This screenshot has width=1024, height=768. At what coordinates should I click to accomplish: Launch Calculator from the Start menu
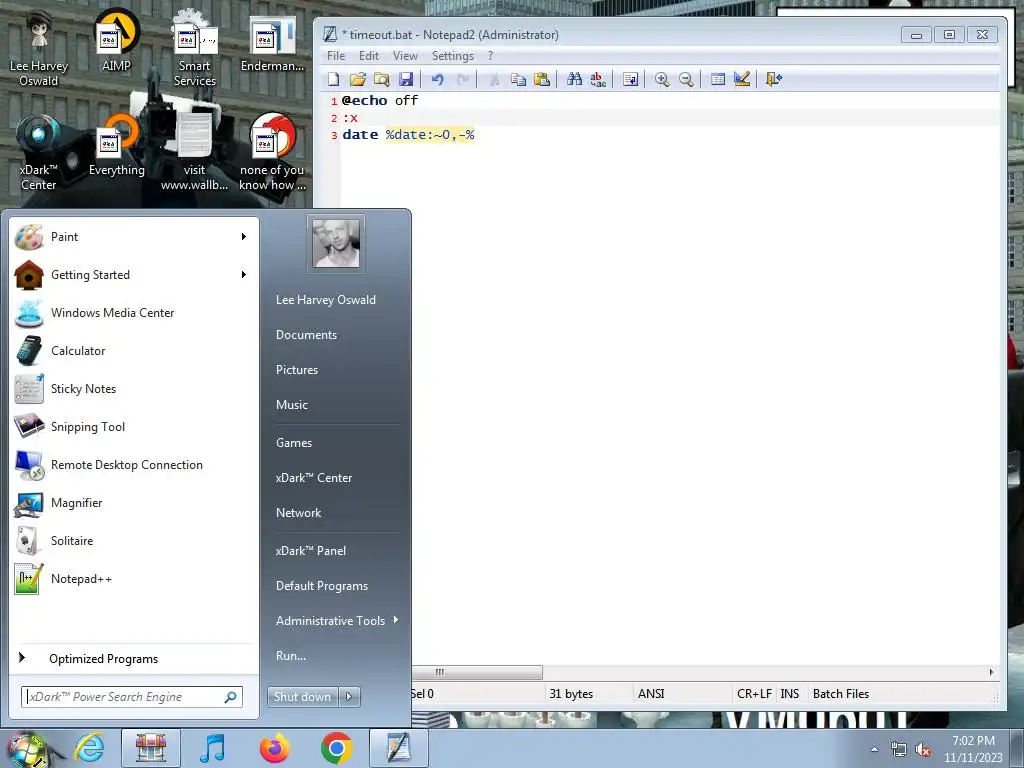(133, 351)
